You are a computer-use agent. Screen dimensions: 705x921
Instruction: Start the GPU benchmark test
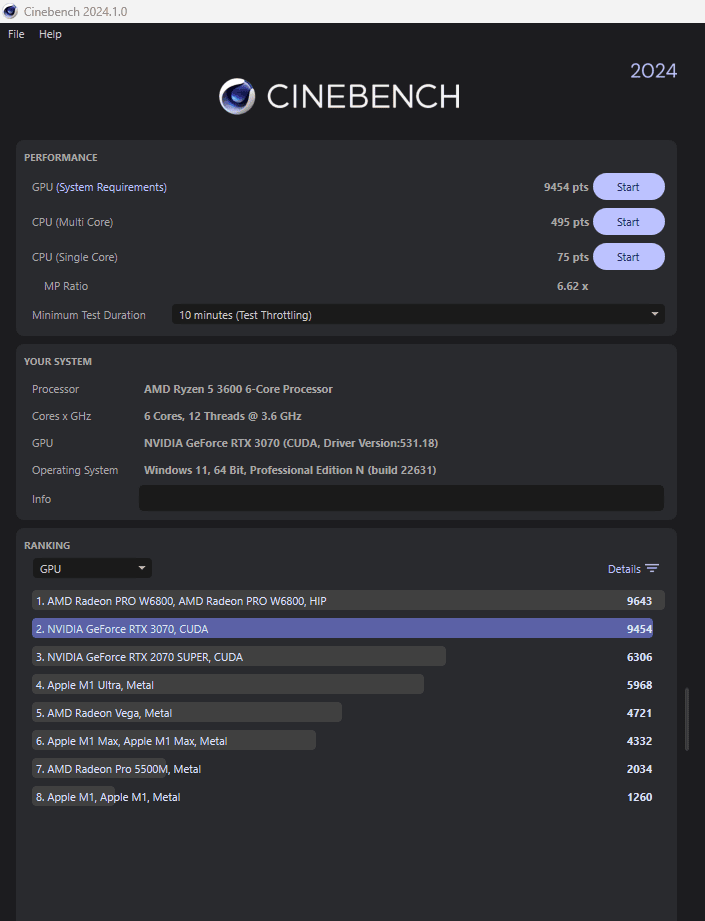[x=629, y=187]
